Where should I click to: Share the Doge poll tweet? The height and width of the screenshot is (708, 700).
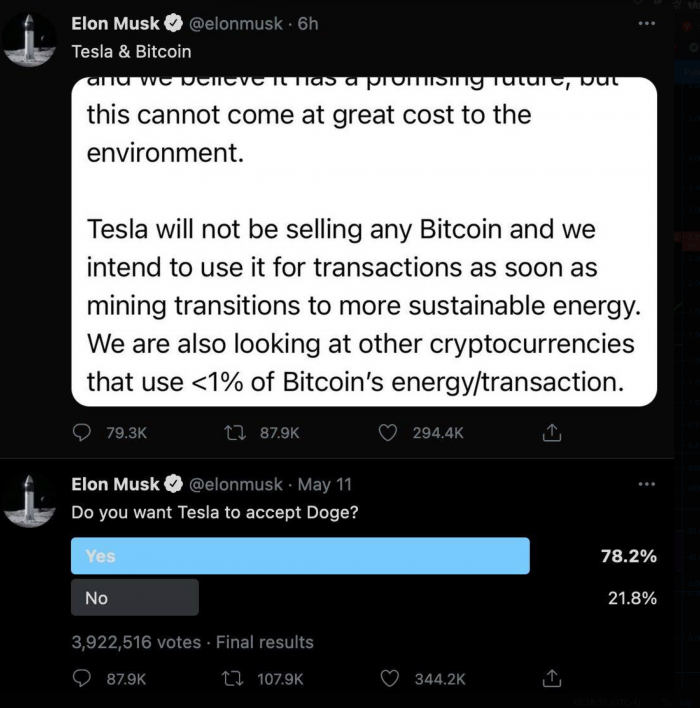click(x=551, y=678)
